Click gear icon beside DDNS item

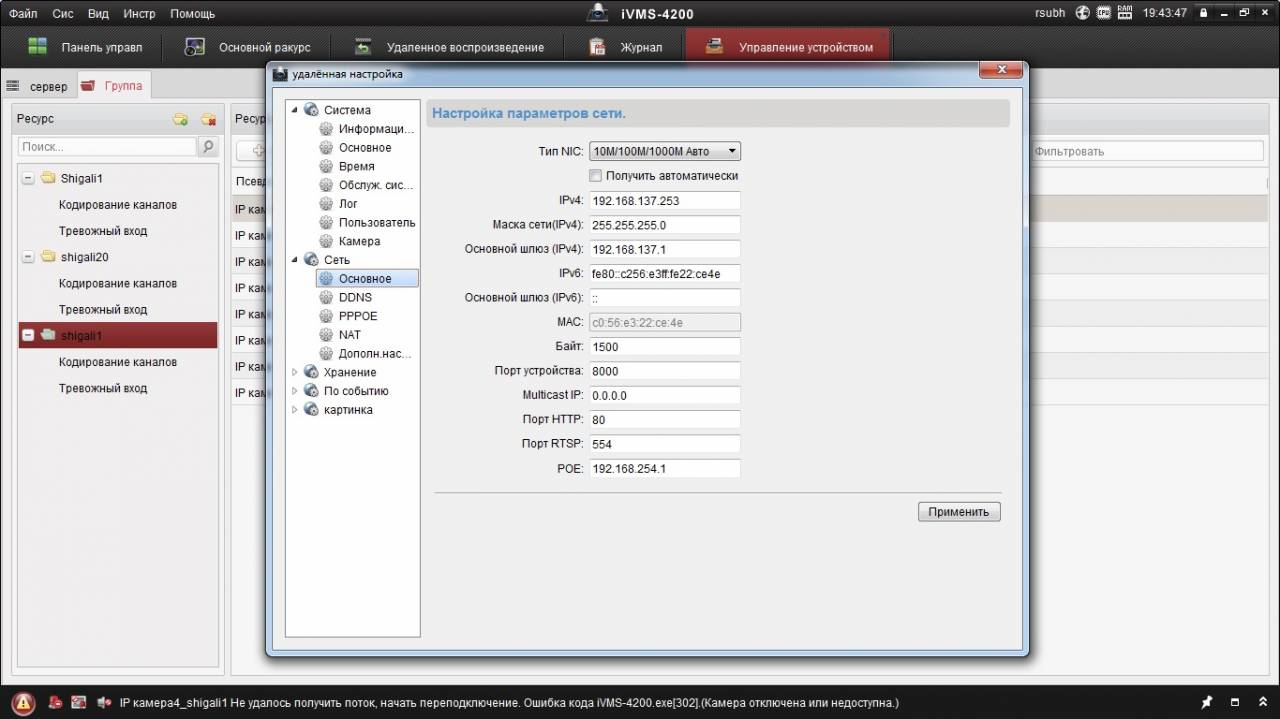(x=326, y=297)
